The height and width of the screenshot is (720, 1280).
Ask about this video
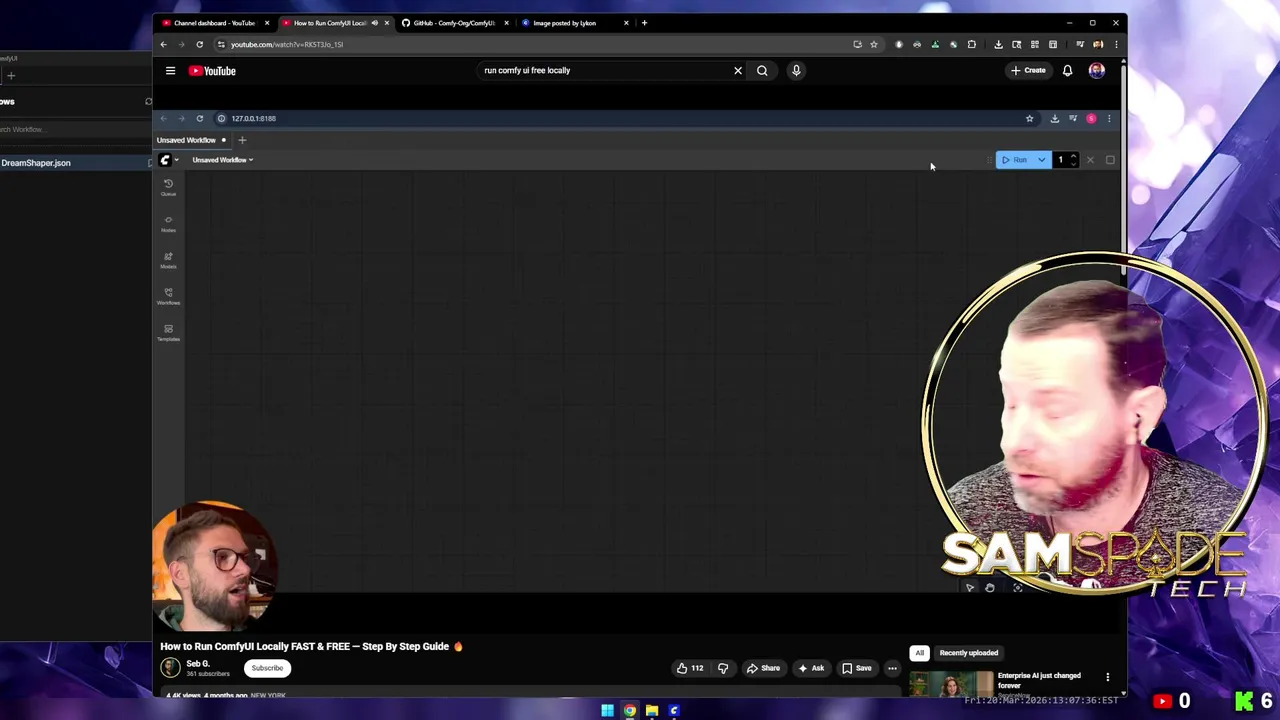pos(811,668)
